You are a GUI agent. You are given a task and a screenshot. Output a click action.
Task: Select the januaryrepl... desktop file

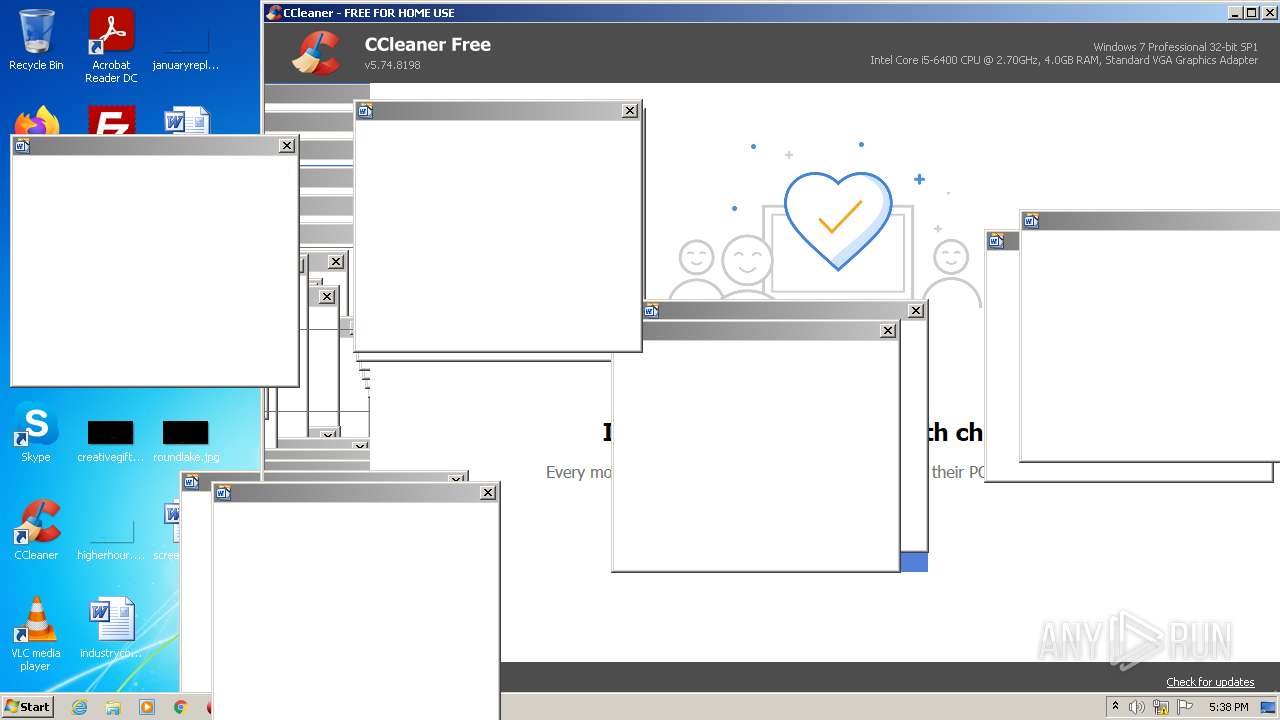point(186,46)
